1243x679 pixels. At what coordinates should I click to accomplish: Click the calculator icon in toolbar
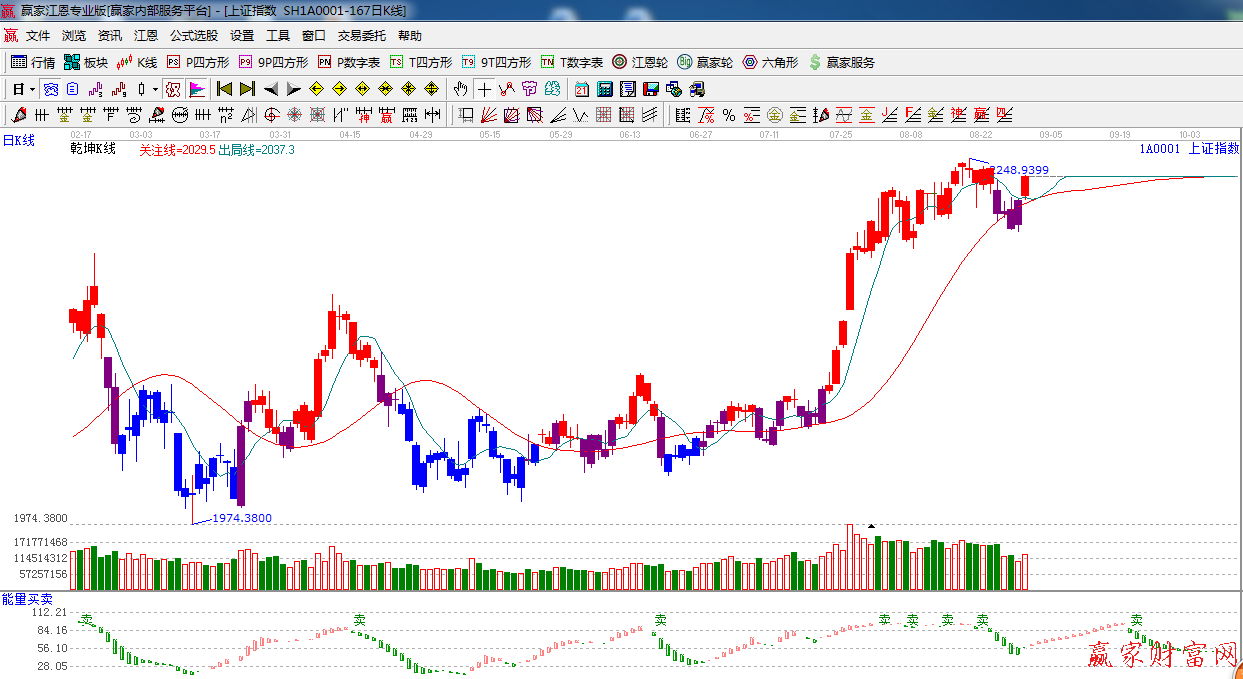[604, 89]
